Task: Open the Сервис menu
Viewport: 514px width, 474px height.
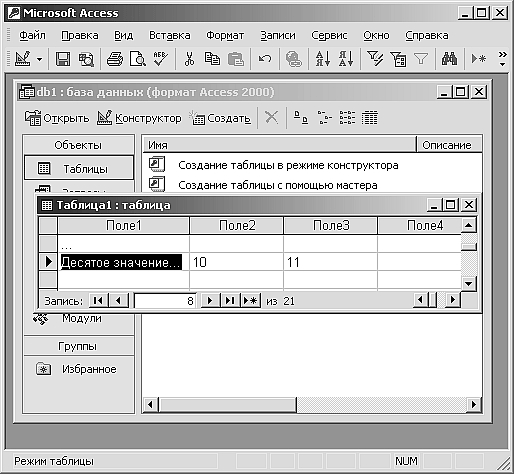Action: coord(329,35)
